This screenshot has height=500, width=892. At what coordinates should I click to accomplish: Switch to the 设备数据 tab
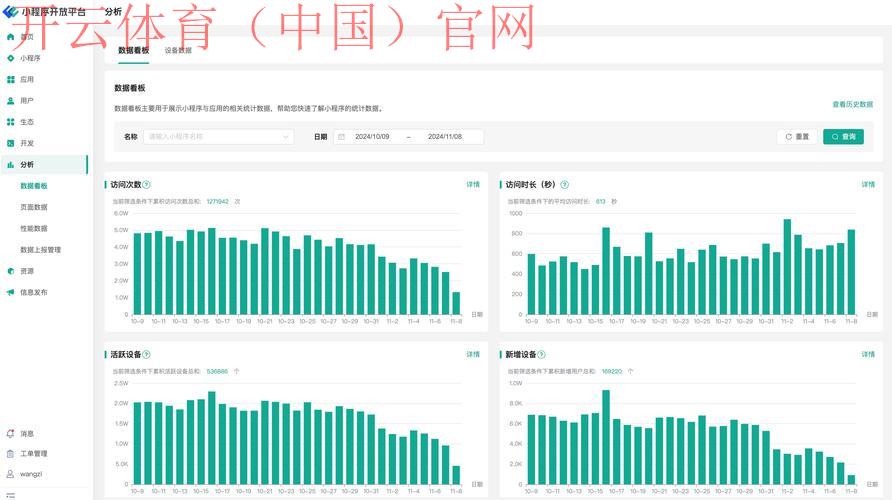178,50
